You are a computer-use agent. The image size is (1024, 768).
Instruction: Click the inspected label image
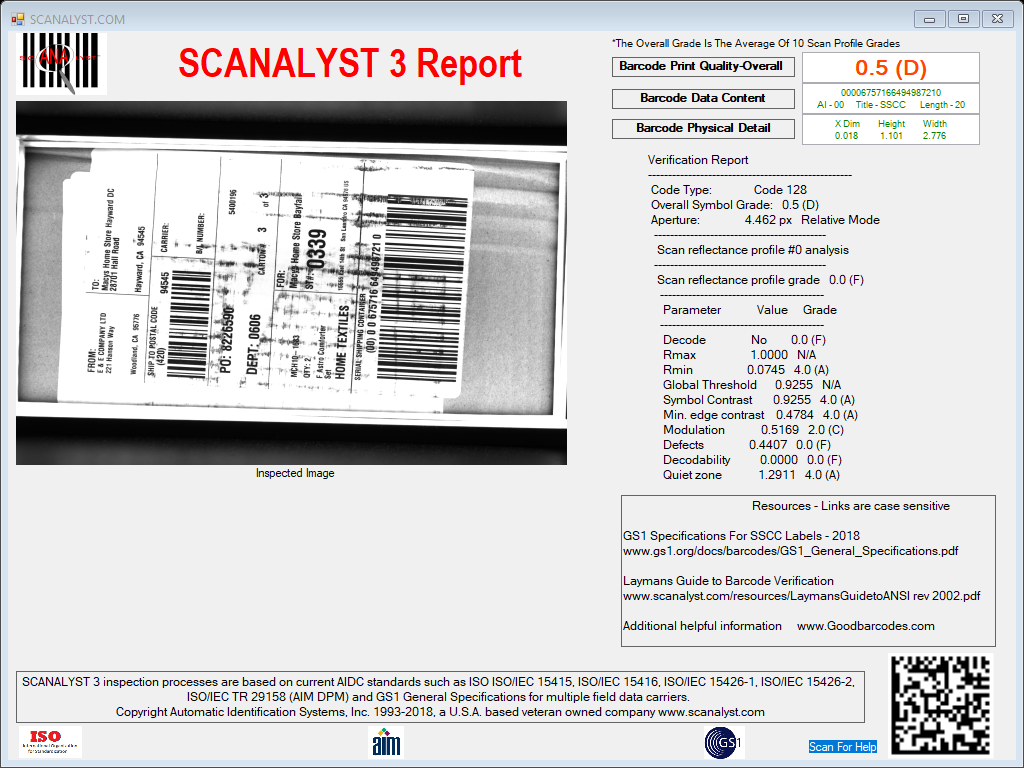click(291, 283)
